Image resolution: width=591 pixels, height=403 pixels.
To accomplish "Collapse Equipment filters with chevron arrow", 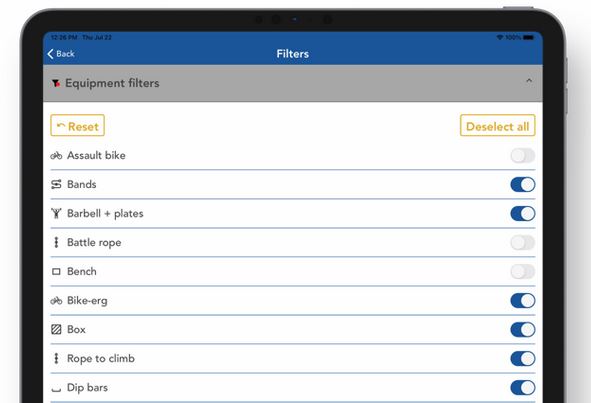I will 529,80.
